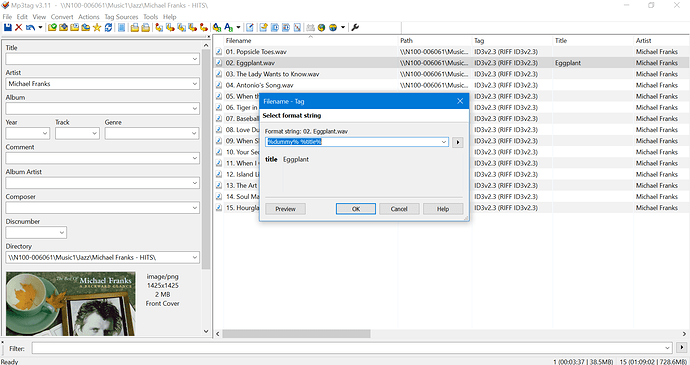
Task: Open the Help menu
Action: pos(169,17)
